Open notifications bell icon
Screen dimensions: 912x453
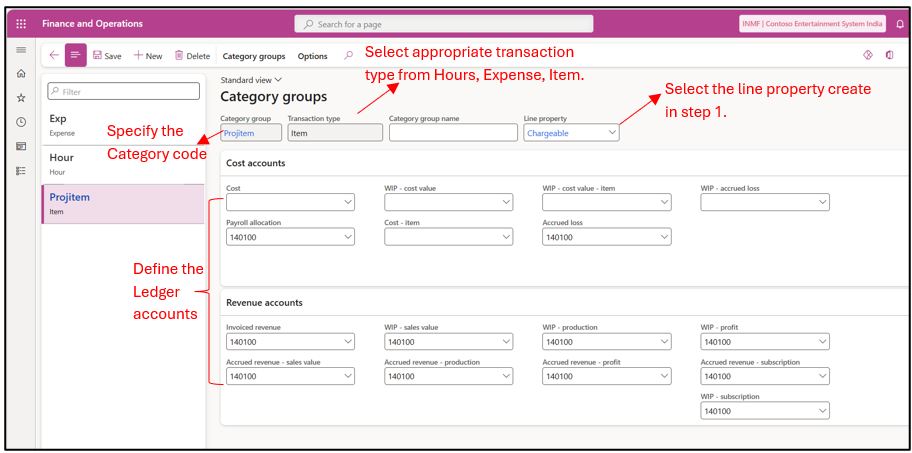tap(900, 24)
